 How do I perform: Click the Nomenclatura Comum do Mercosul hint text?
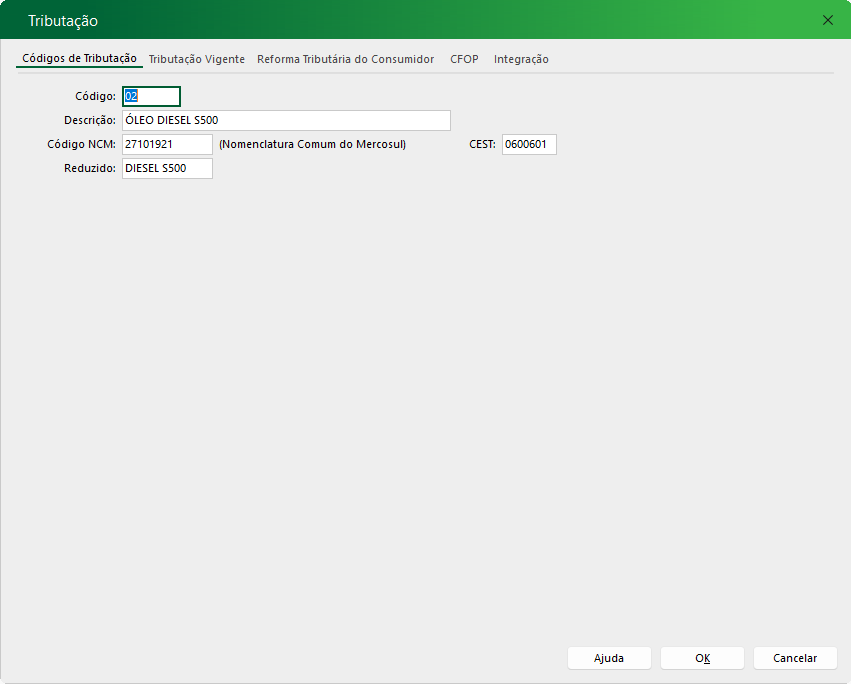[x=312, y=145]
